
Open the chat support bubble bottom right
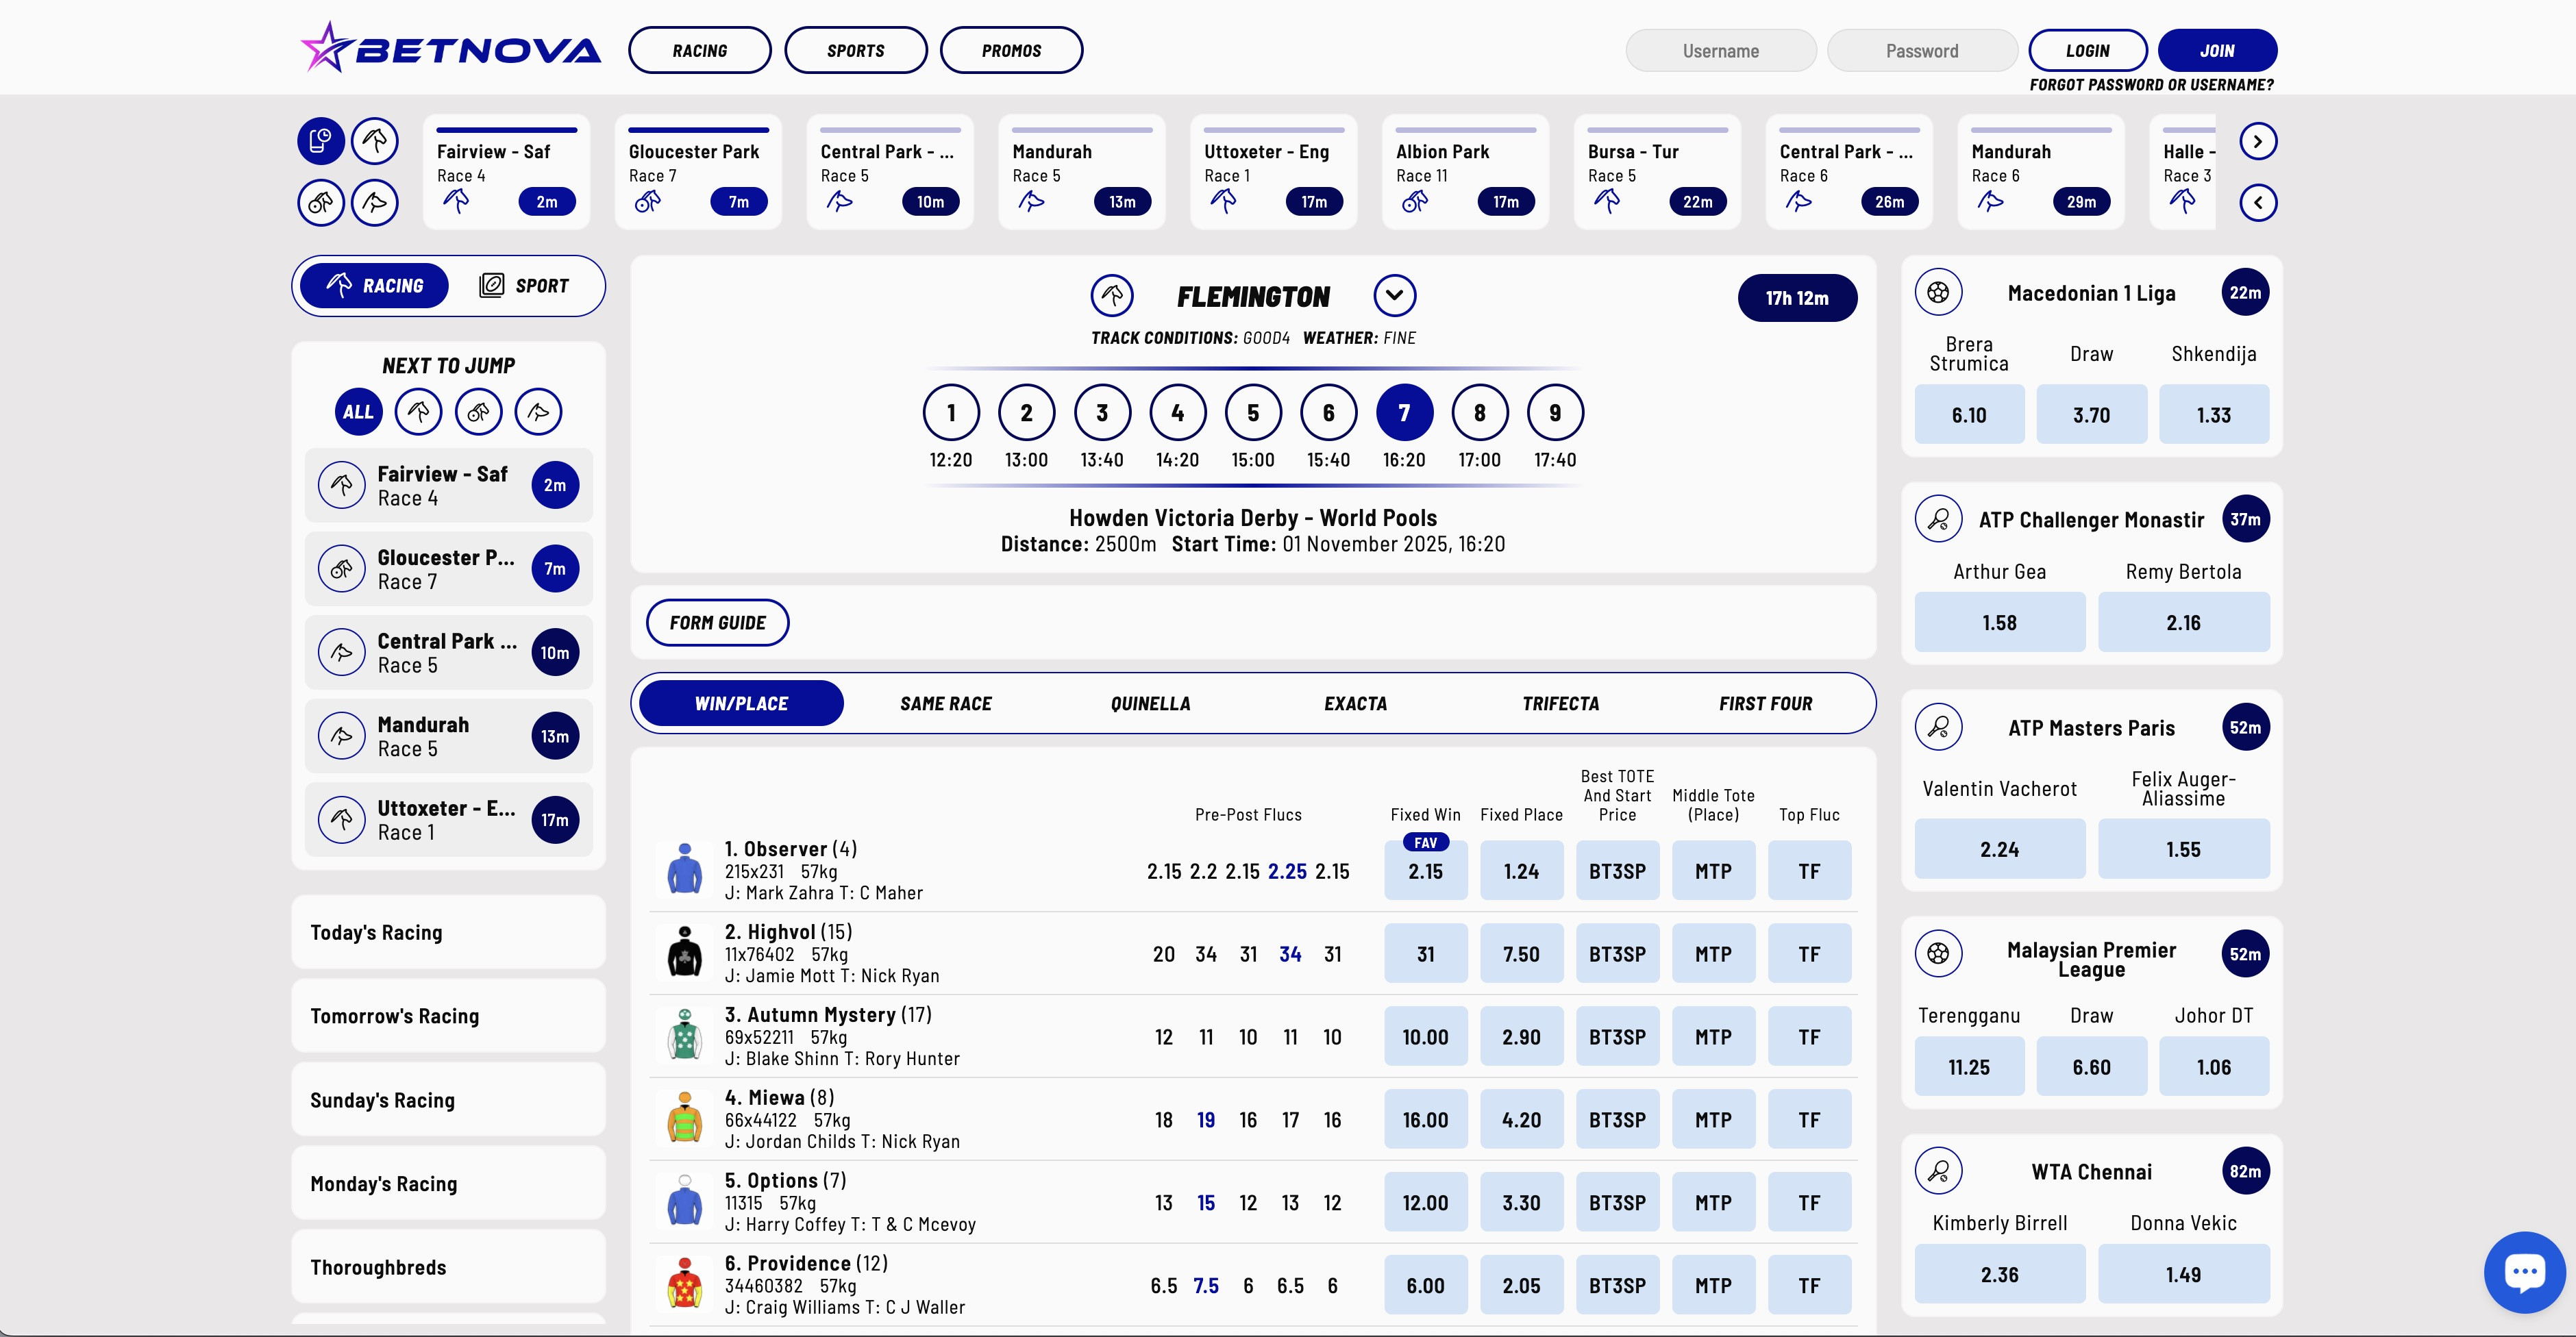[2524, 1271]
